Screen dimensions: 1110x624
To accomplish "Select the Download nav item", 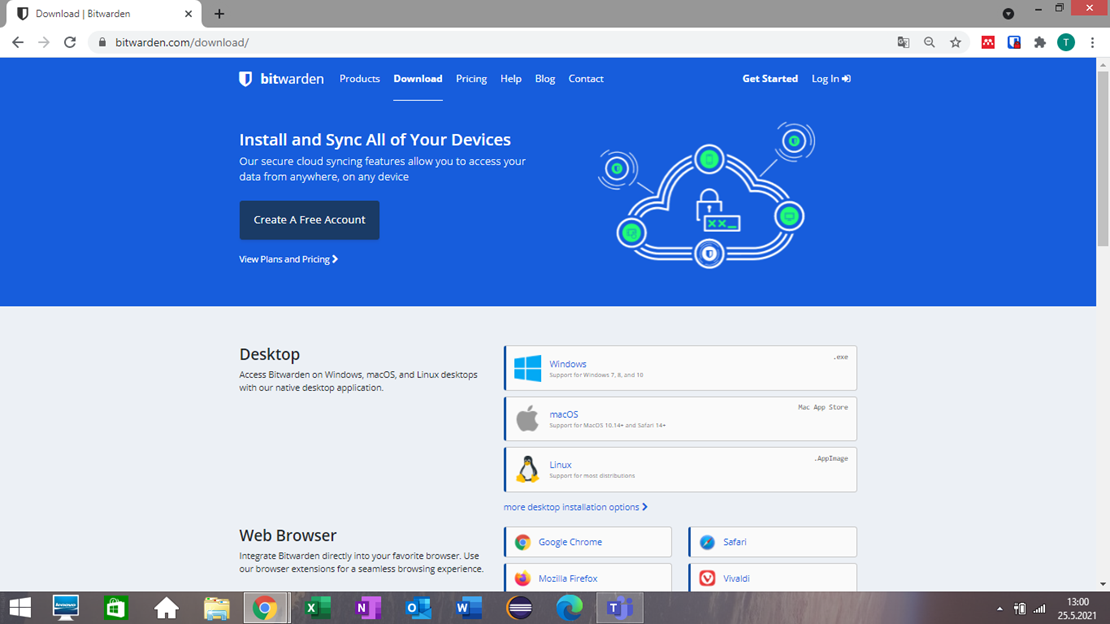I will 418,79.
